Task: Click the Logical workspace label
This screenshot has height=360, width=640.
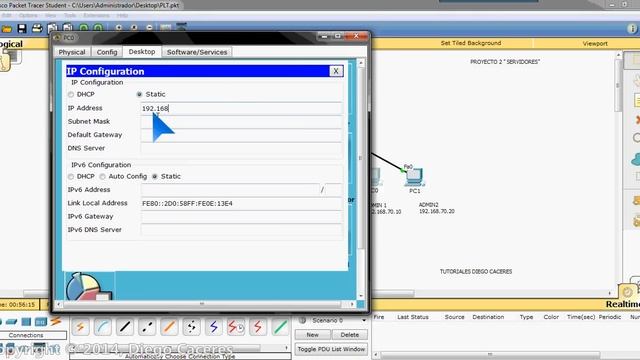Action: pos(11,44)
